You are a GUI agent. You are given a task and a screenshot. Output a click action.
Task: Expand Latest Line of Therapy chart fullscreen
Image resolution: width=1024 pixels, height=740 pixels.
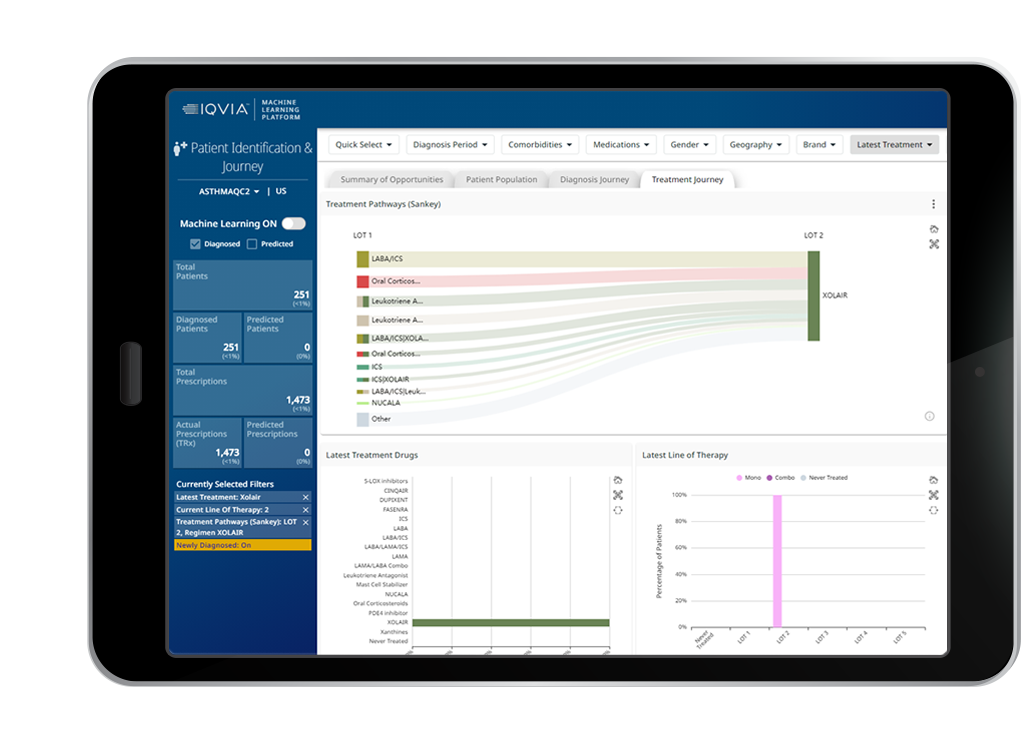(933, 495)
